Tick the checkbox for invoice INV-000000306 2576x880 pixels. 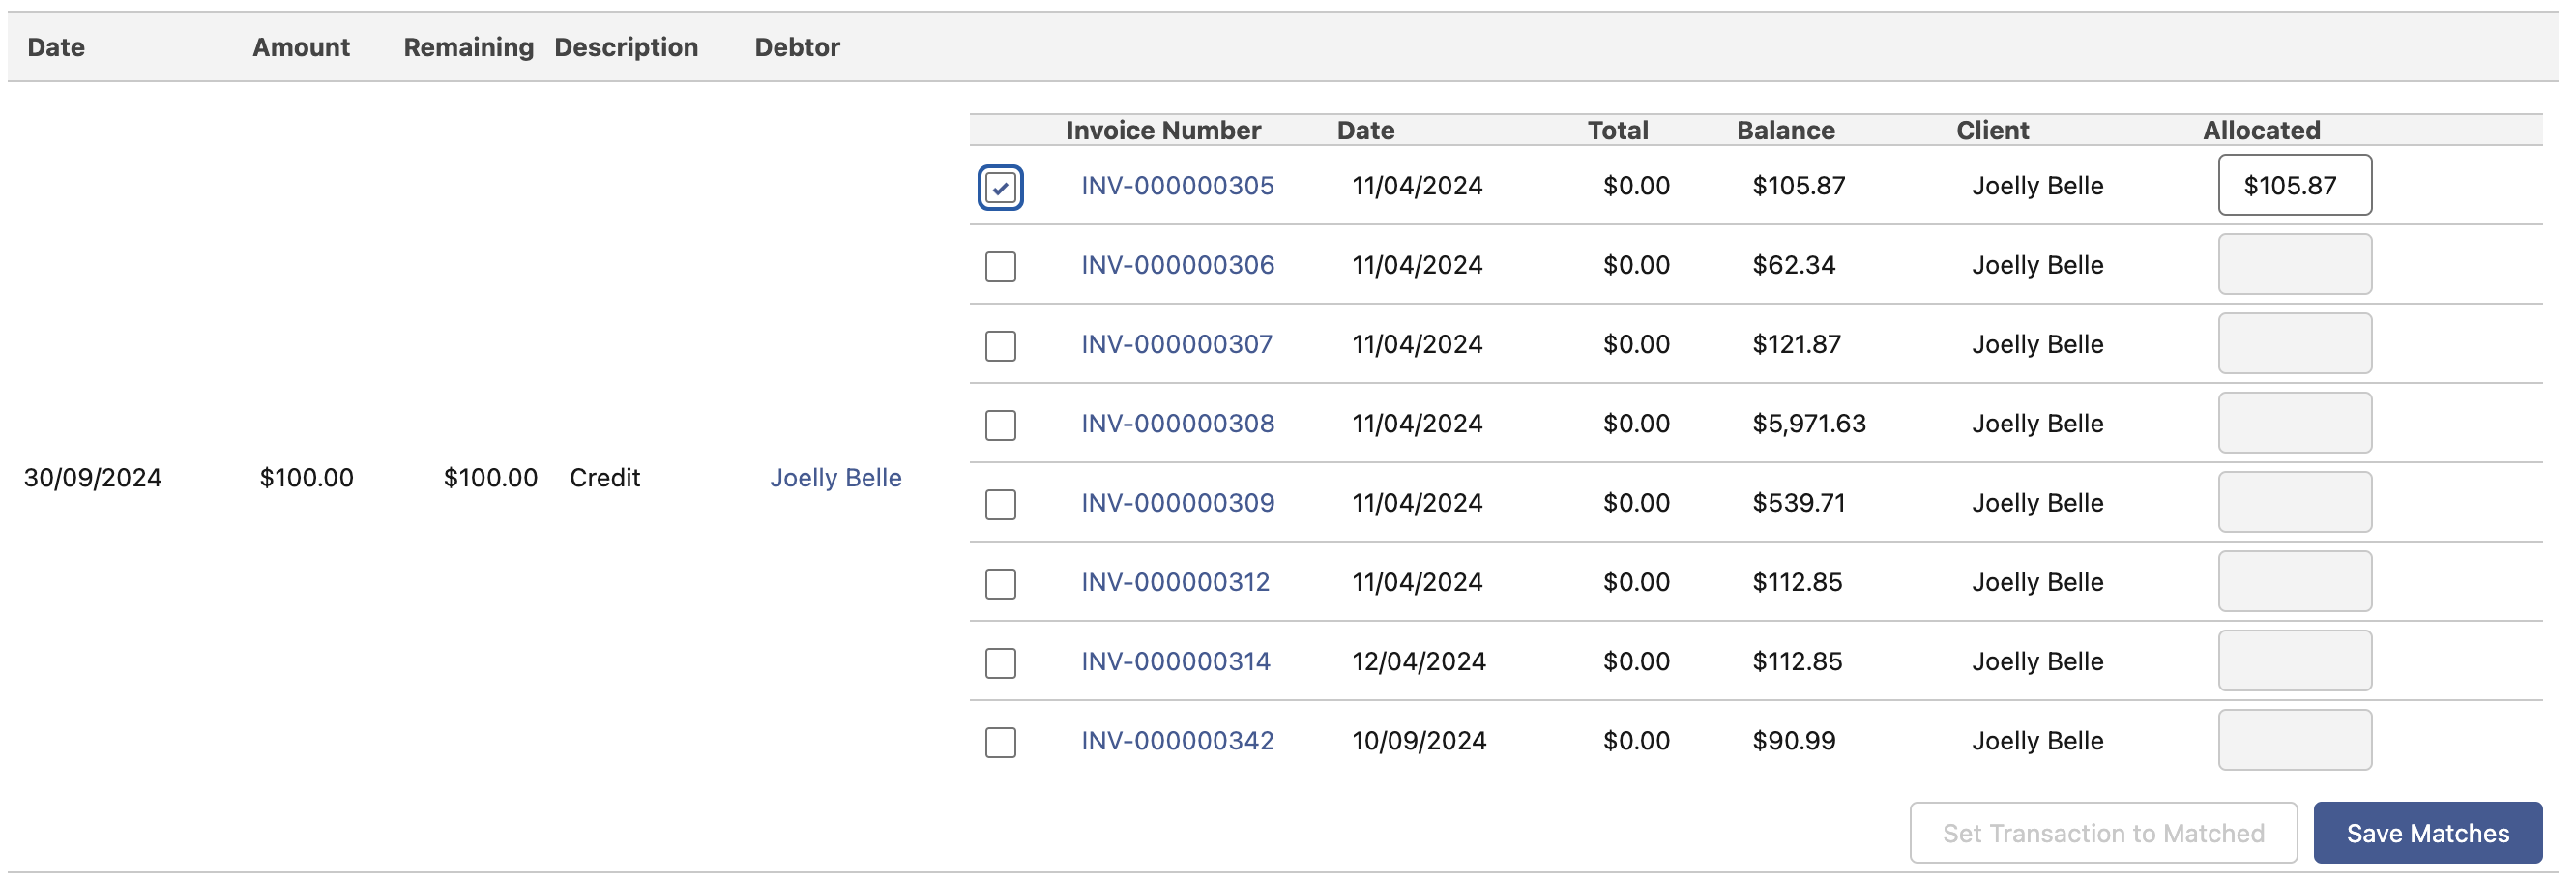(1000, 266)
